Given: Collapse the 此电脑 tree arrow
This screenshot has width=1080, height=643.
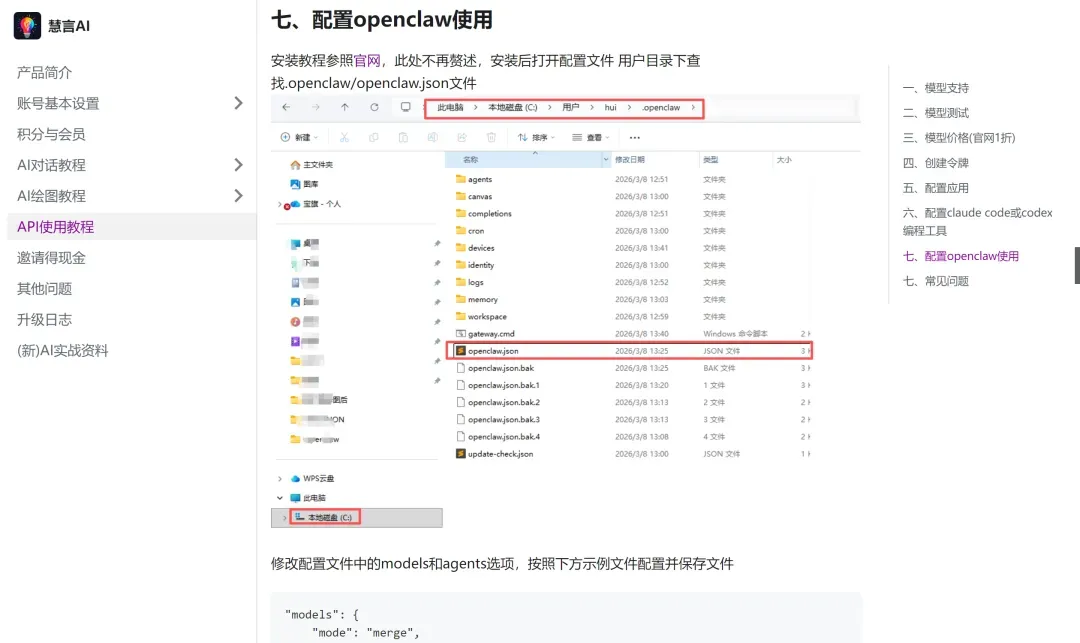Looking at the screenshot, I should pos(280,498).
